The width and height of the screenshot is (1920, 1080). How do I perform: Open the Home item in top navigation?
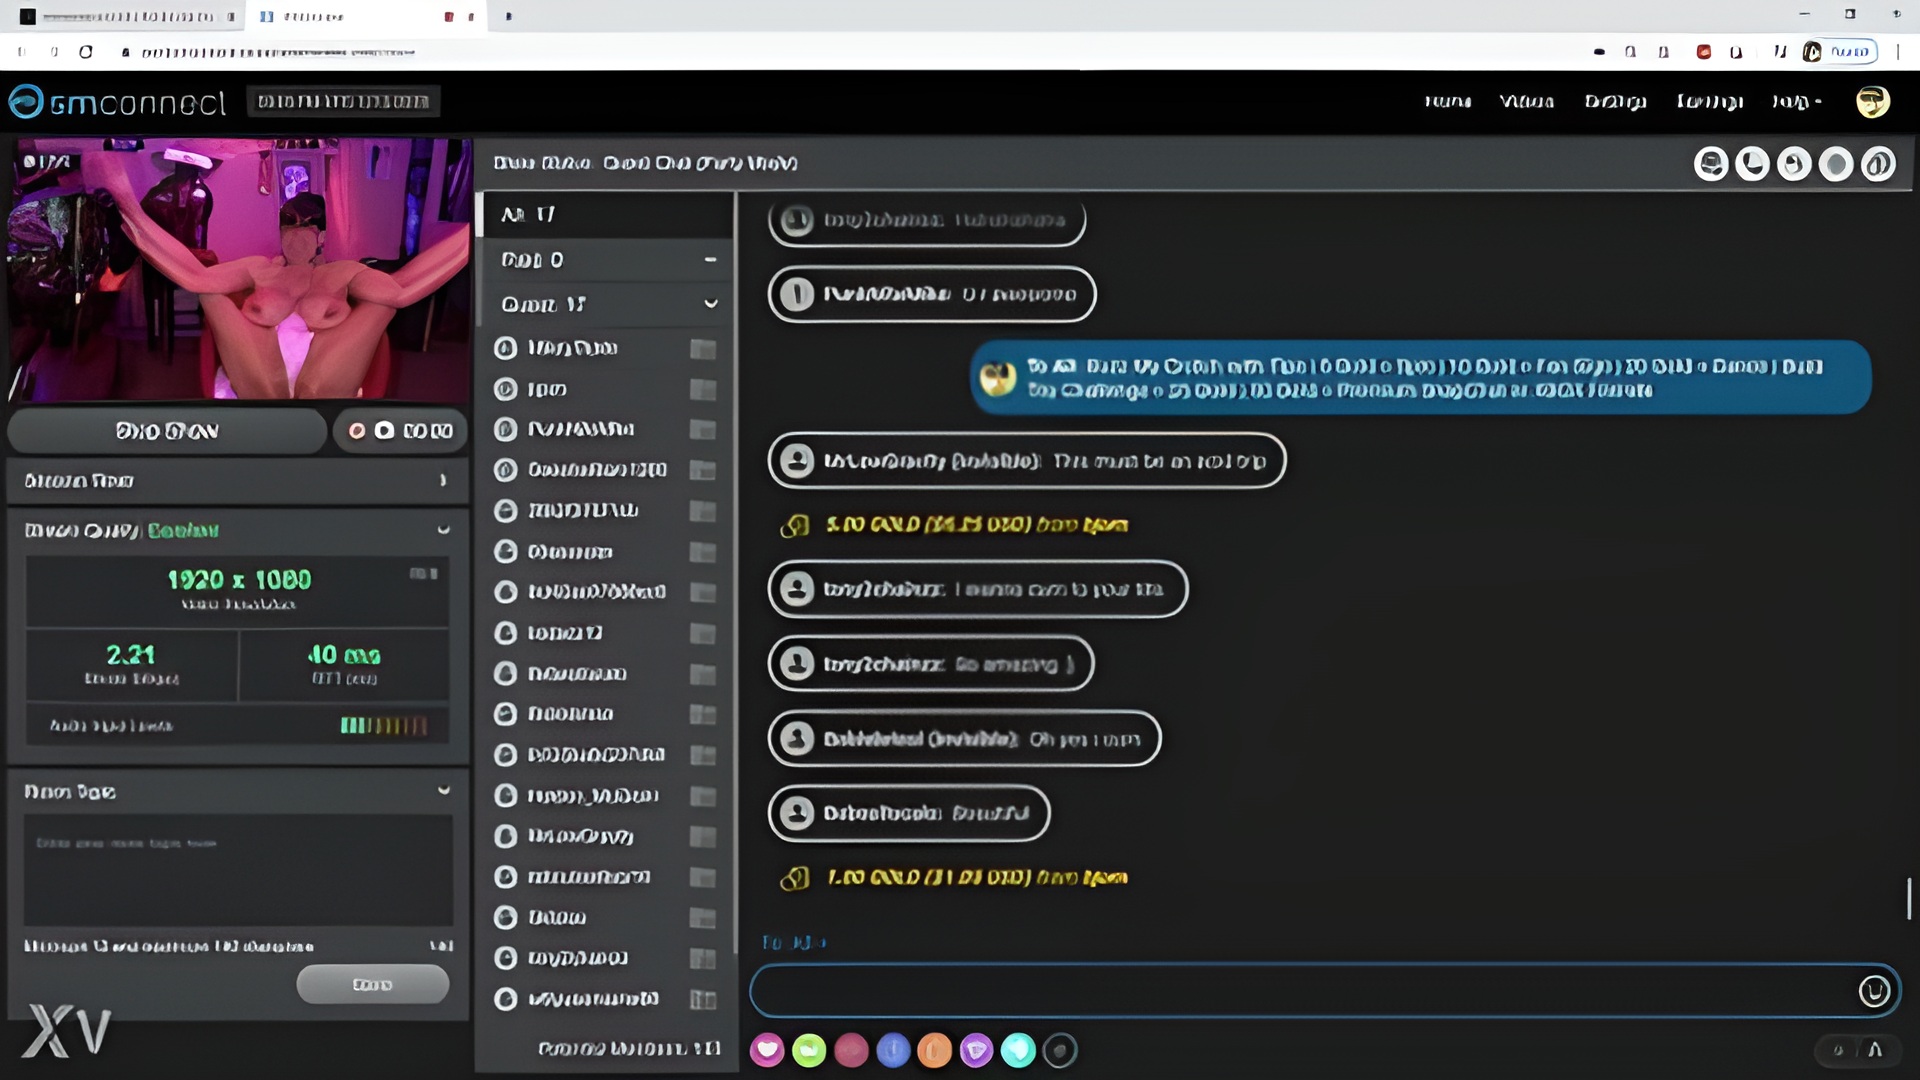[1447, 101]
